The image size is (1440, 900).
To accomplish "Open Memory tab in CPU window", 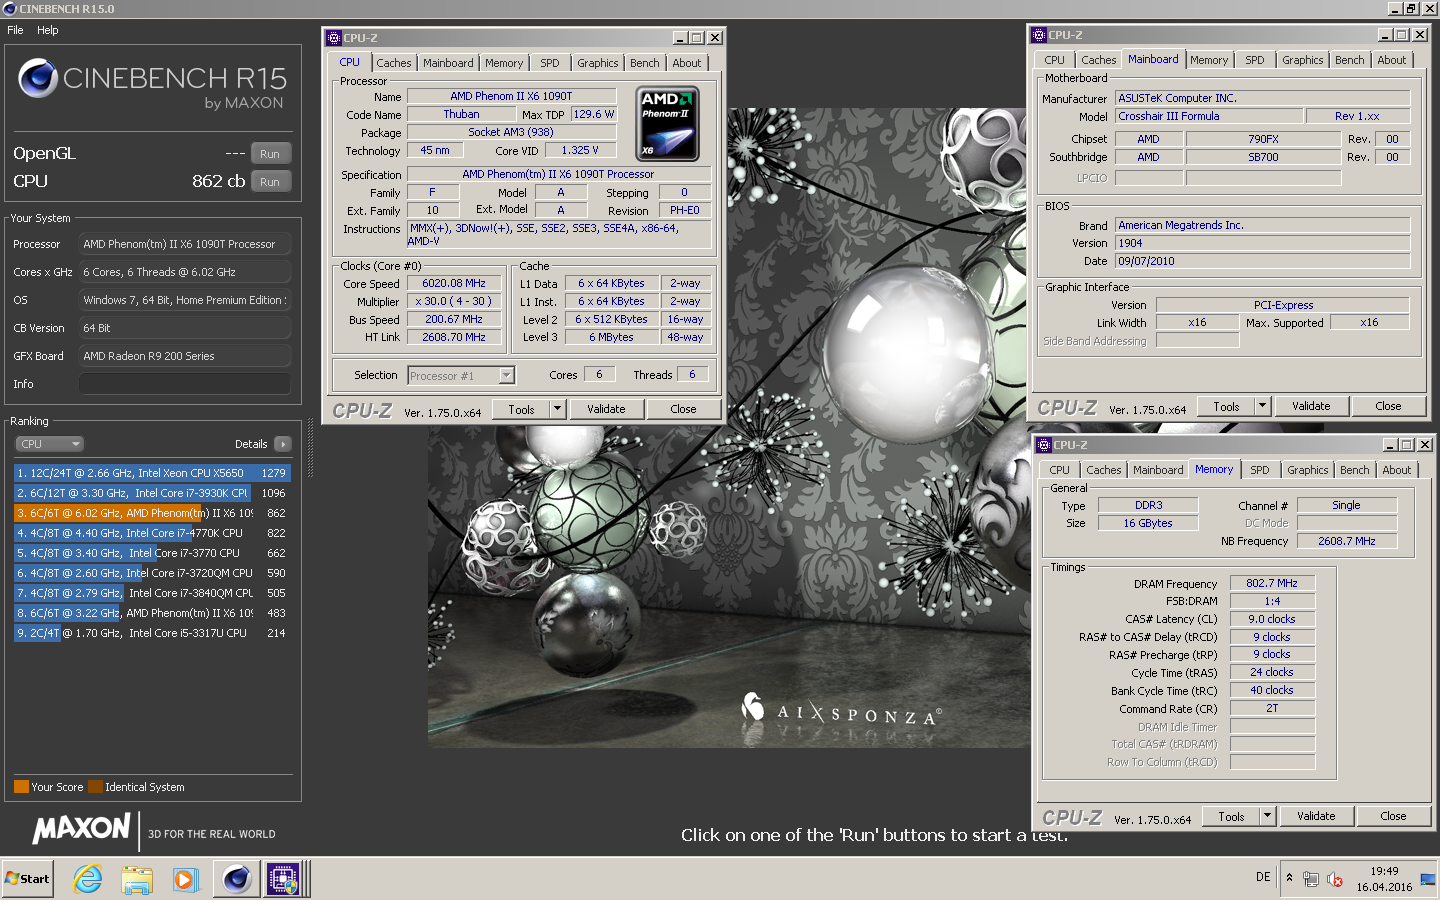I will tap(504, 63).
